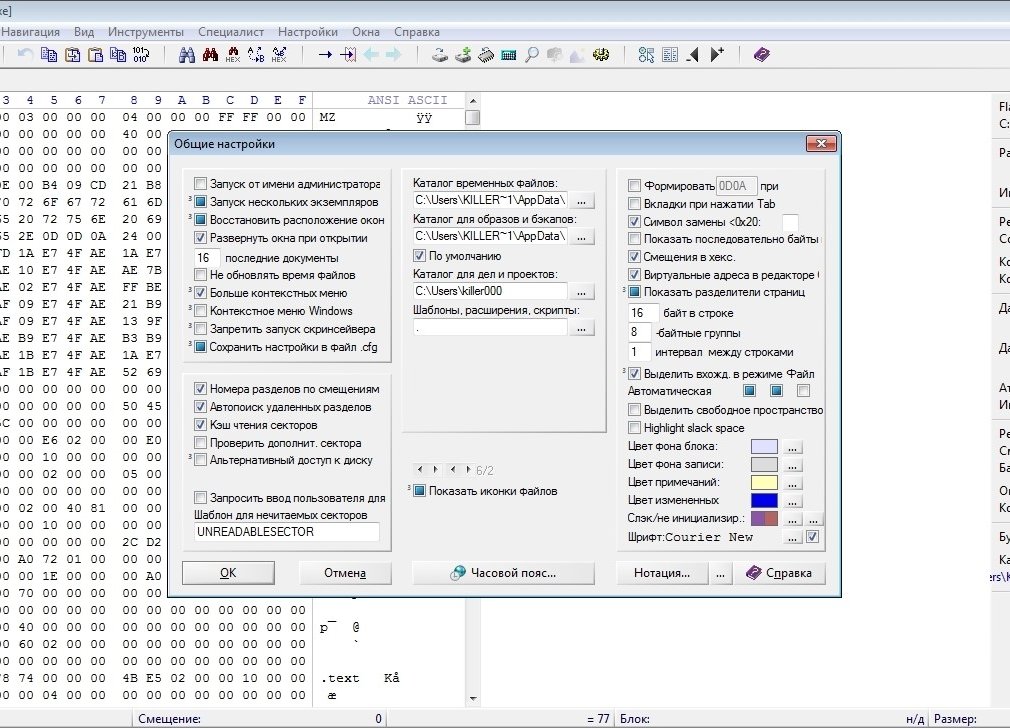Screen dimensions: 1010x728
Task: Enable 'Проверить дополнит. сектора' checkbox
Action: pos(200,443)
